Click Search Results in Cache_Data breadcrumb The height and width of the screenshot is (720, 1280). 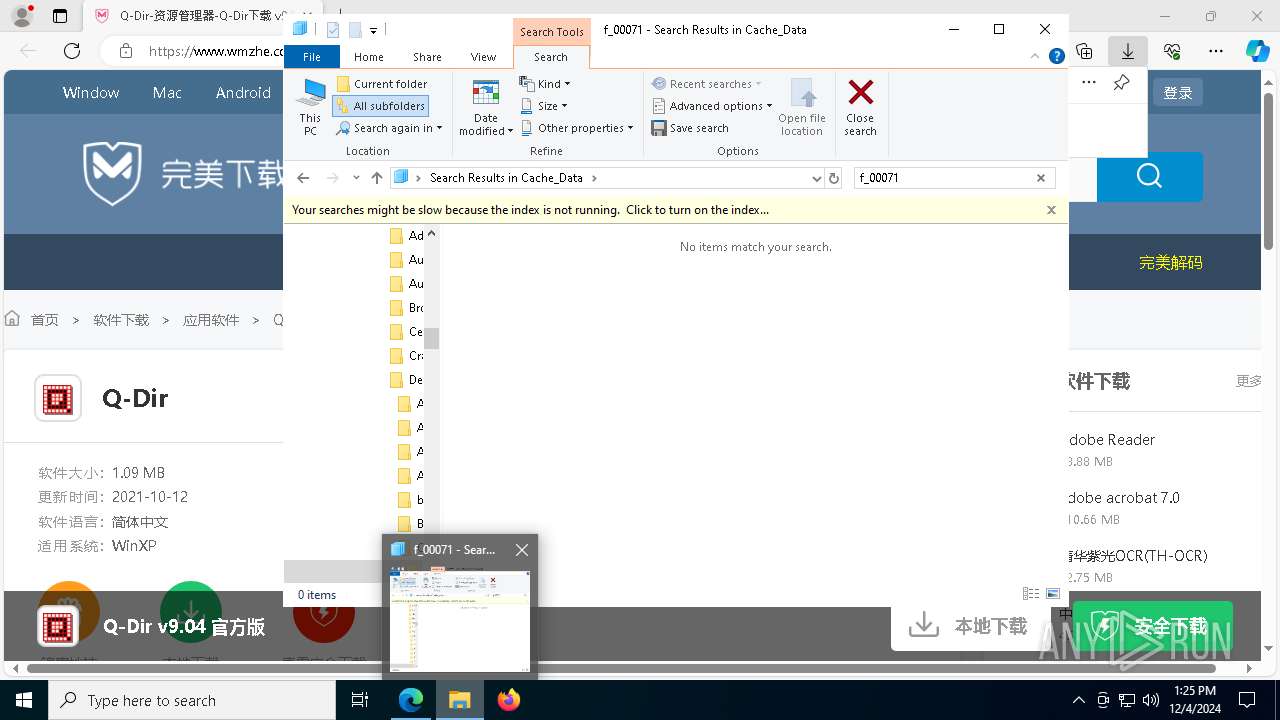(x=506, y=178)
